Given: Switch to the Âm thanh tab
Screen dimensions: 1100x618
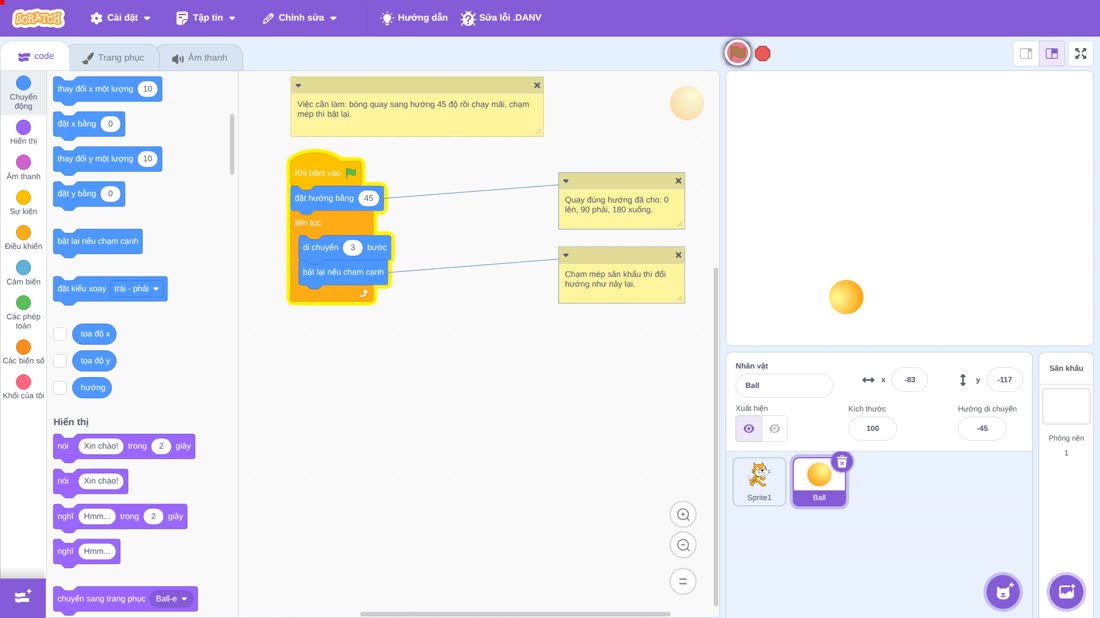Looking at the screenshot, I should (x=200, y=58).
